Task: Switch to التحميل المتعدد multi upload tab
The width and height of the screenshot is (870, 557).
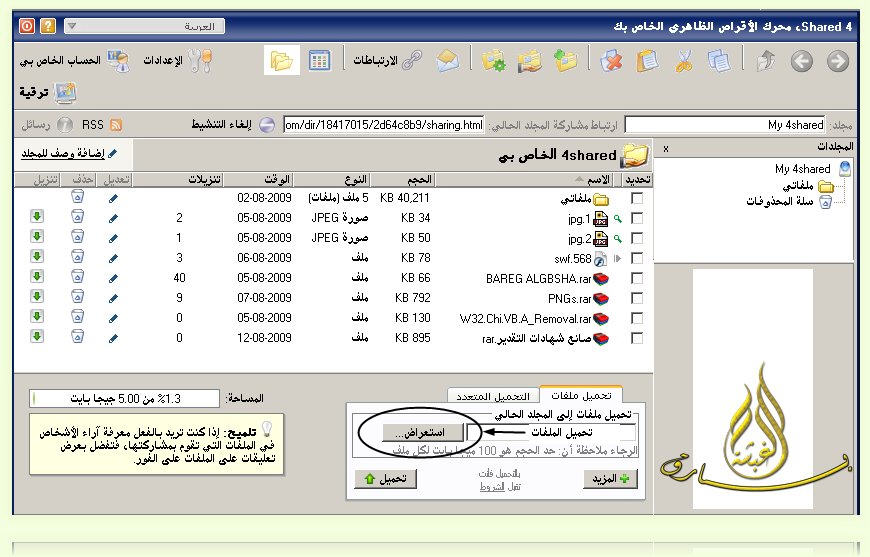Action: (x=493, y=396)
